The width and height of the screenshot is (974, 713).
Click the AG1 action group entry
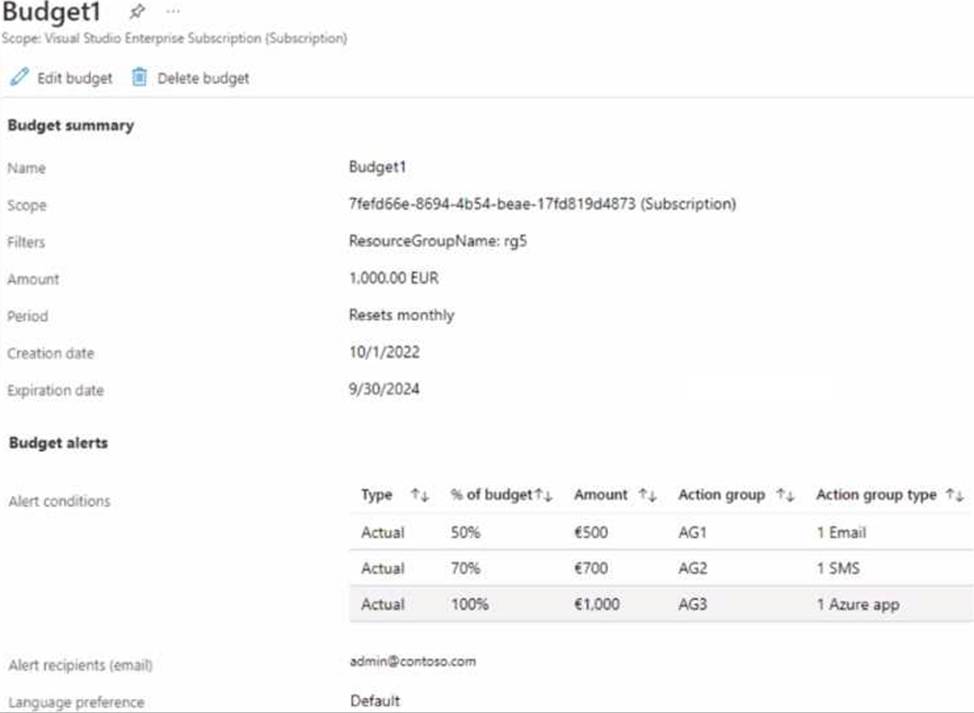click(692, 532)
